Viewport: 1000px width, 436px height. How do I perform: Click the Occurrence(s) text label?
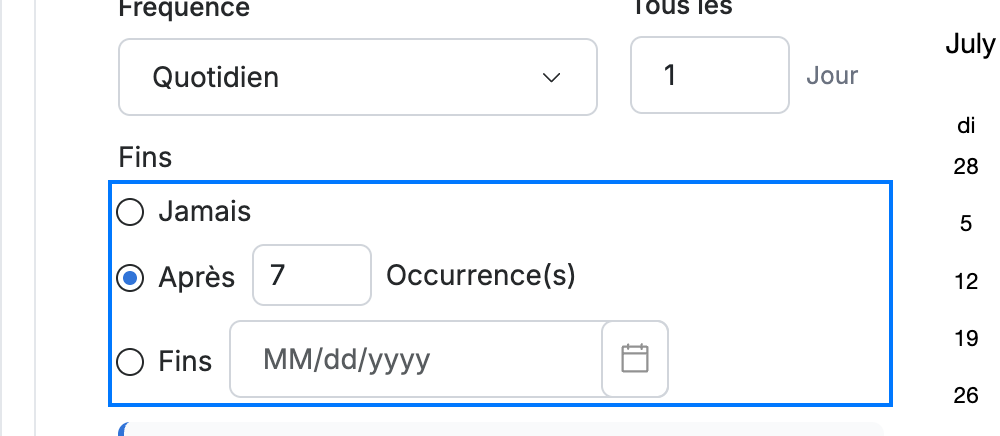click(481, 275)
